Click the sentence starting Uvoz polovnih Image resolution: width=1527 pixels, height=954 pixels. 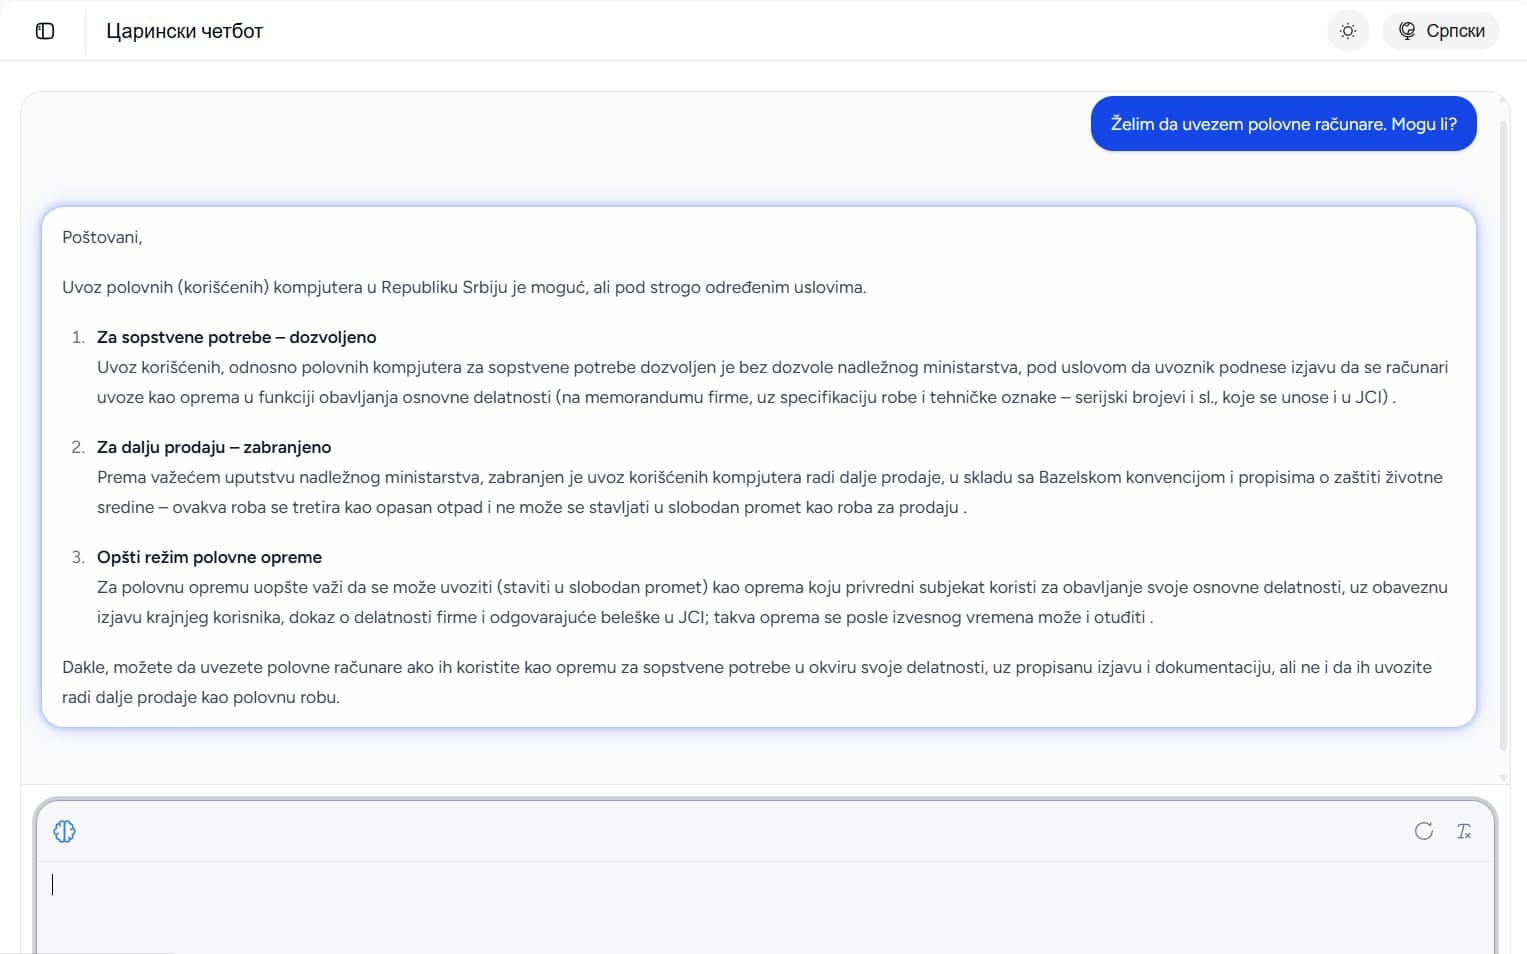464,287
